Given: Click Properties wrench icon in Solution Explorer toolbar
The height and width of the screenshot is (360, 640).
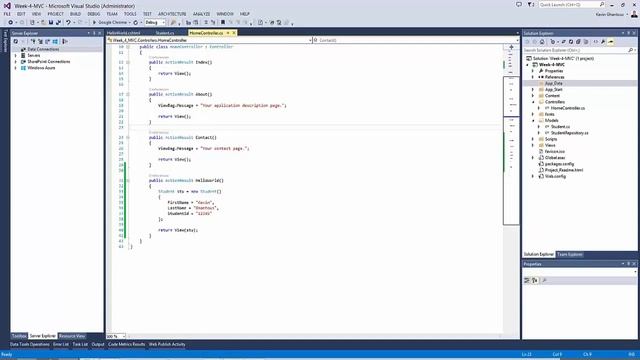Looking at the screenshot, I should 603,42.
